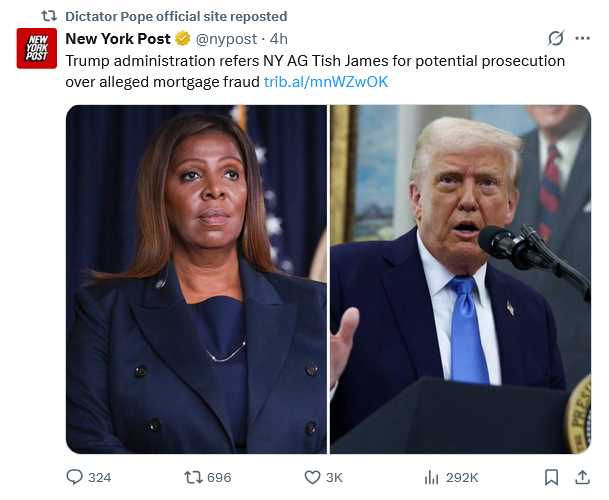Screen dimensions: 609x500
Task: Click the 324 replies count
Action: pyautogui.click(x=99, y=477)
